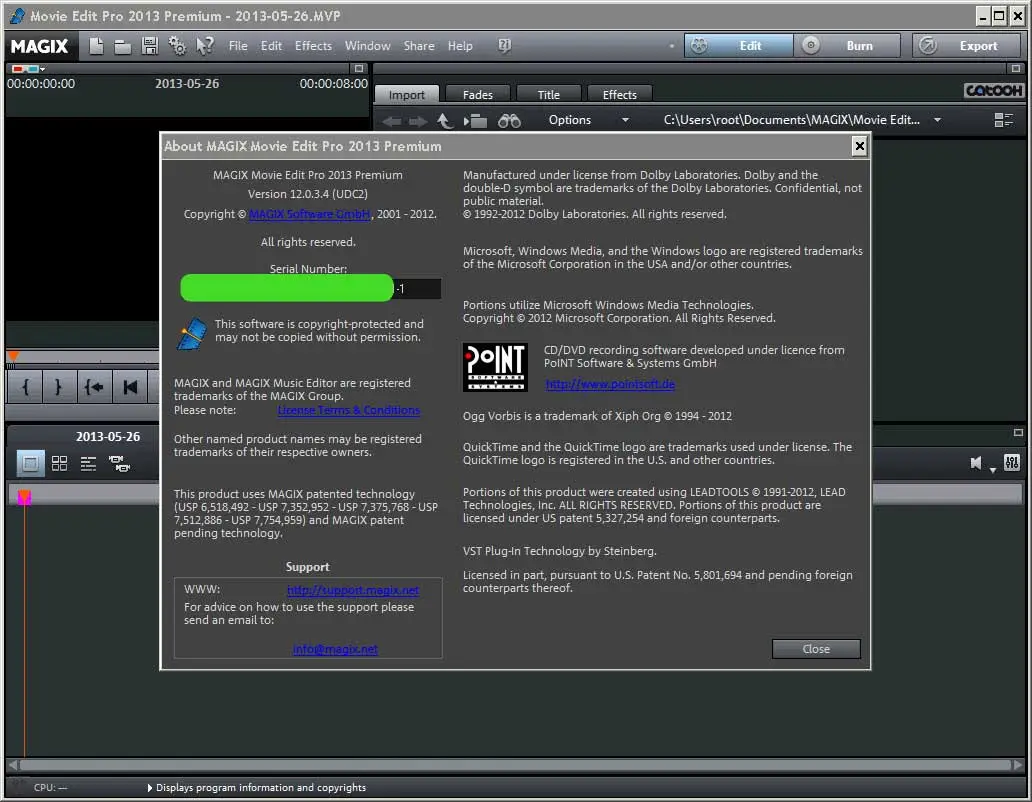Open License Terms & Conditions link

click(348, 411)
